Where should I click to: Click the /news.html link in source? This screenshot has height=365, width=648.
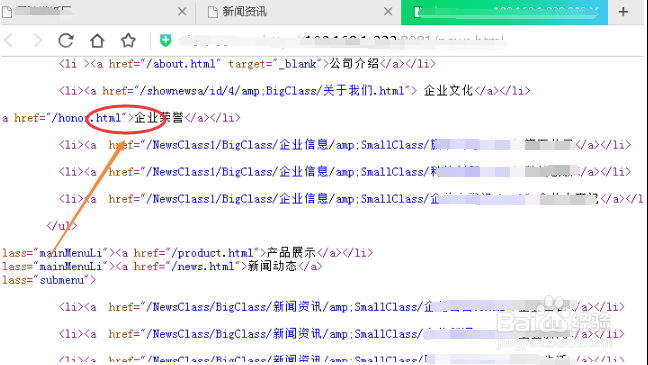[x=202, y=266]
